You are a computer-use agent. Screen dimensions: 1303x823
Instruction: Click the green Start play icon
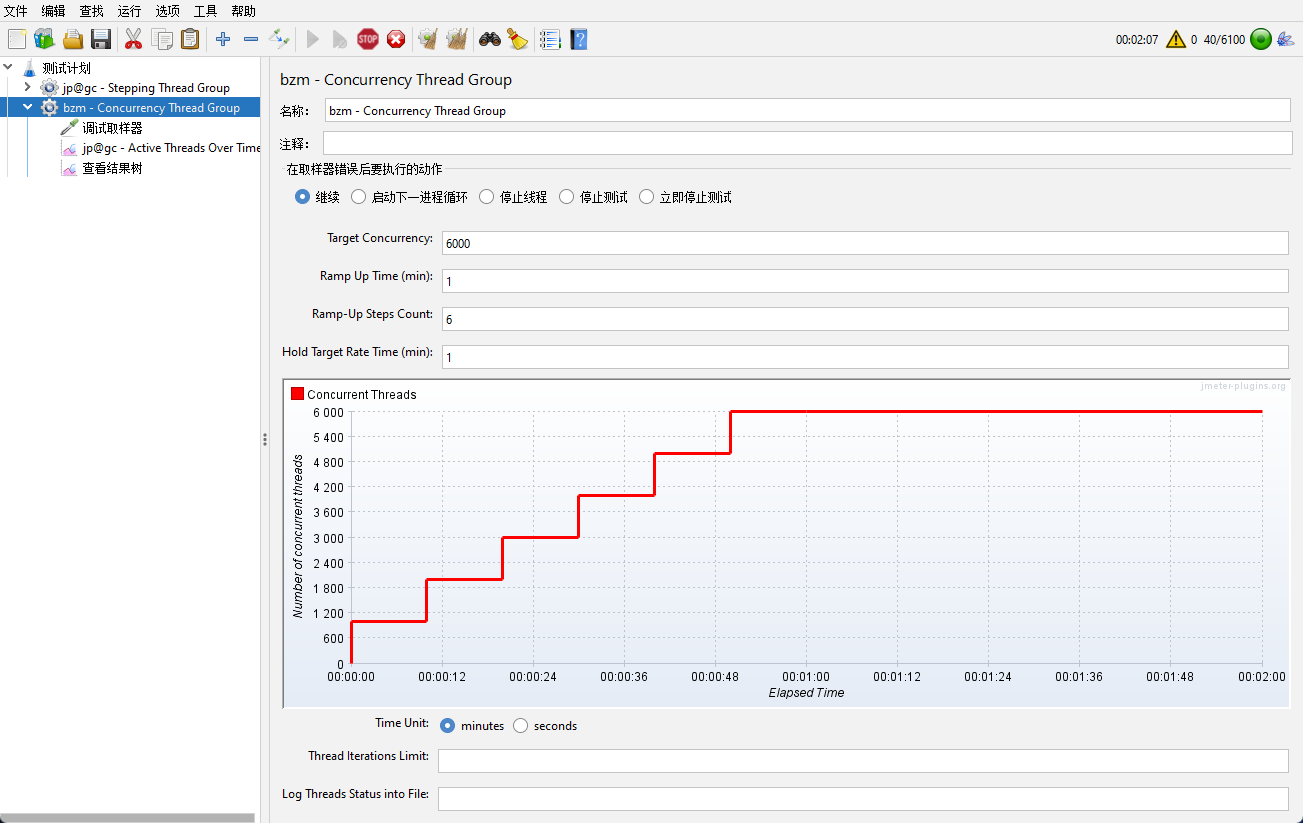tap(313, 39)
